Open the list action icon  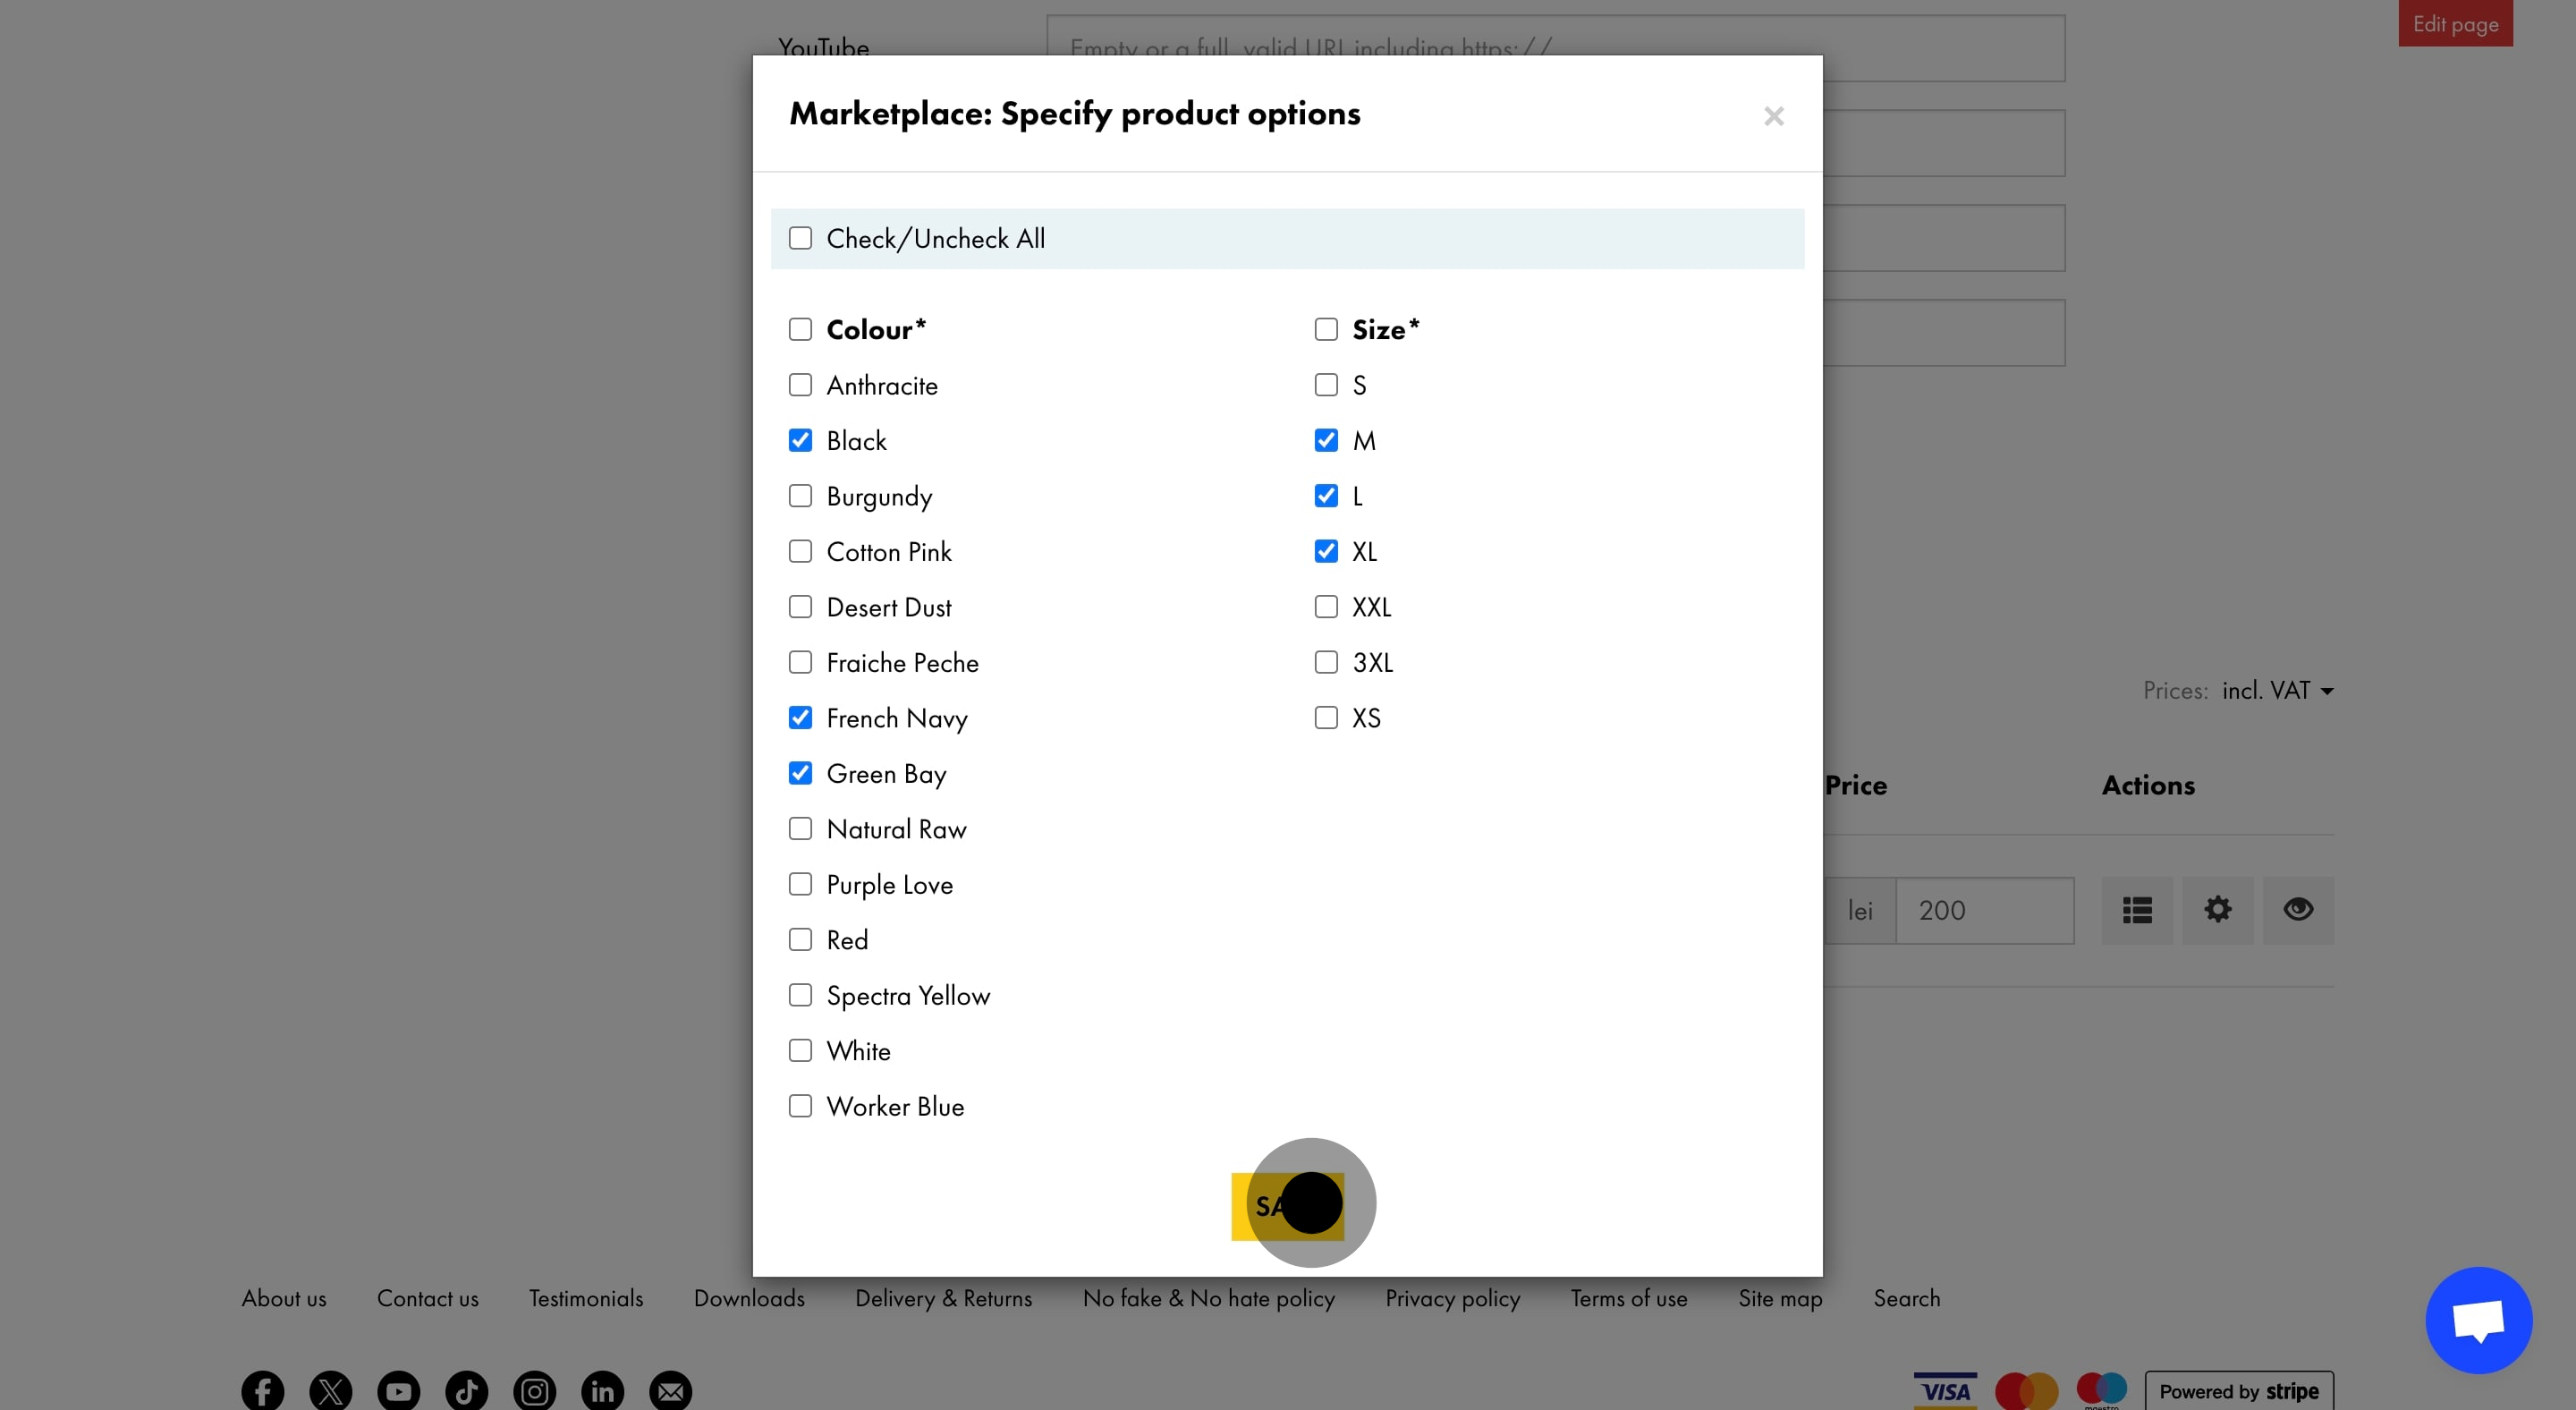2137,910
